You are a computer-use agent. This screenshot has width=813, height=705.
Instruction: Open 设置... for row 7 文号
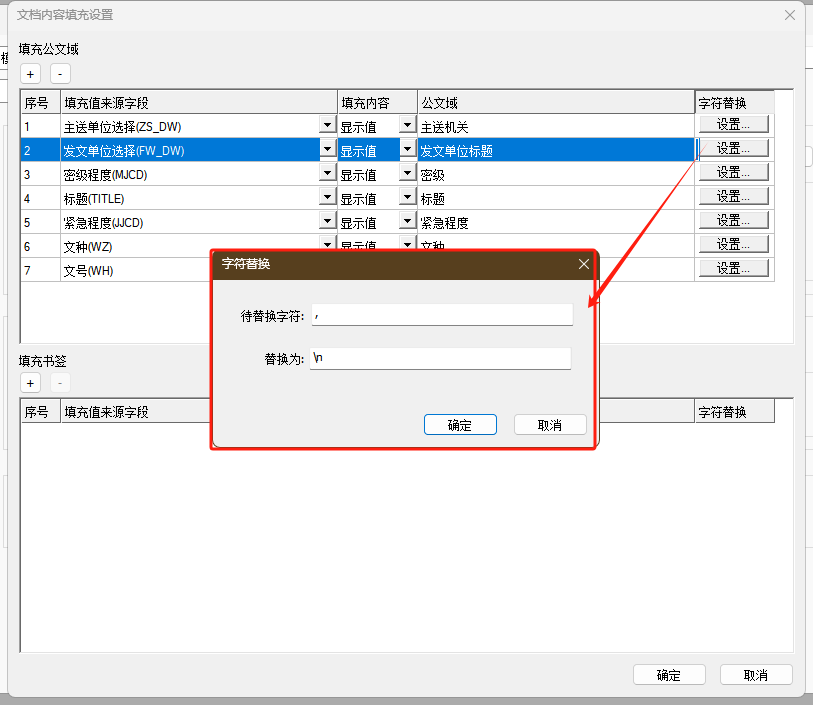[x=734, y=268]
